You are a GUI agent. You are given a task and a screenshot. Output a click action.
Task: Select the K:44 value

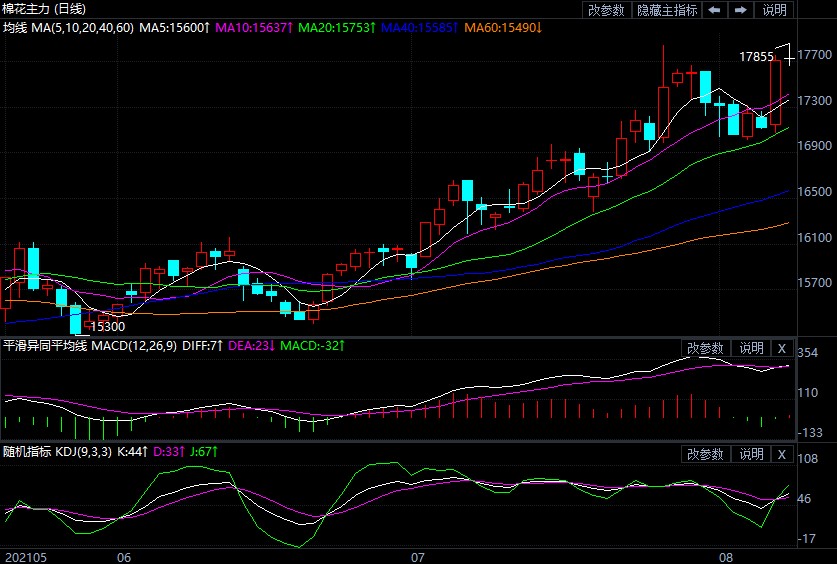(x=132, y=452)
